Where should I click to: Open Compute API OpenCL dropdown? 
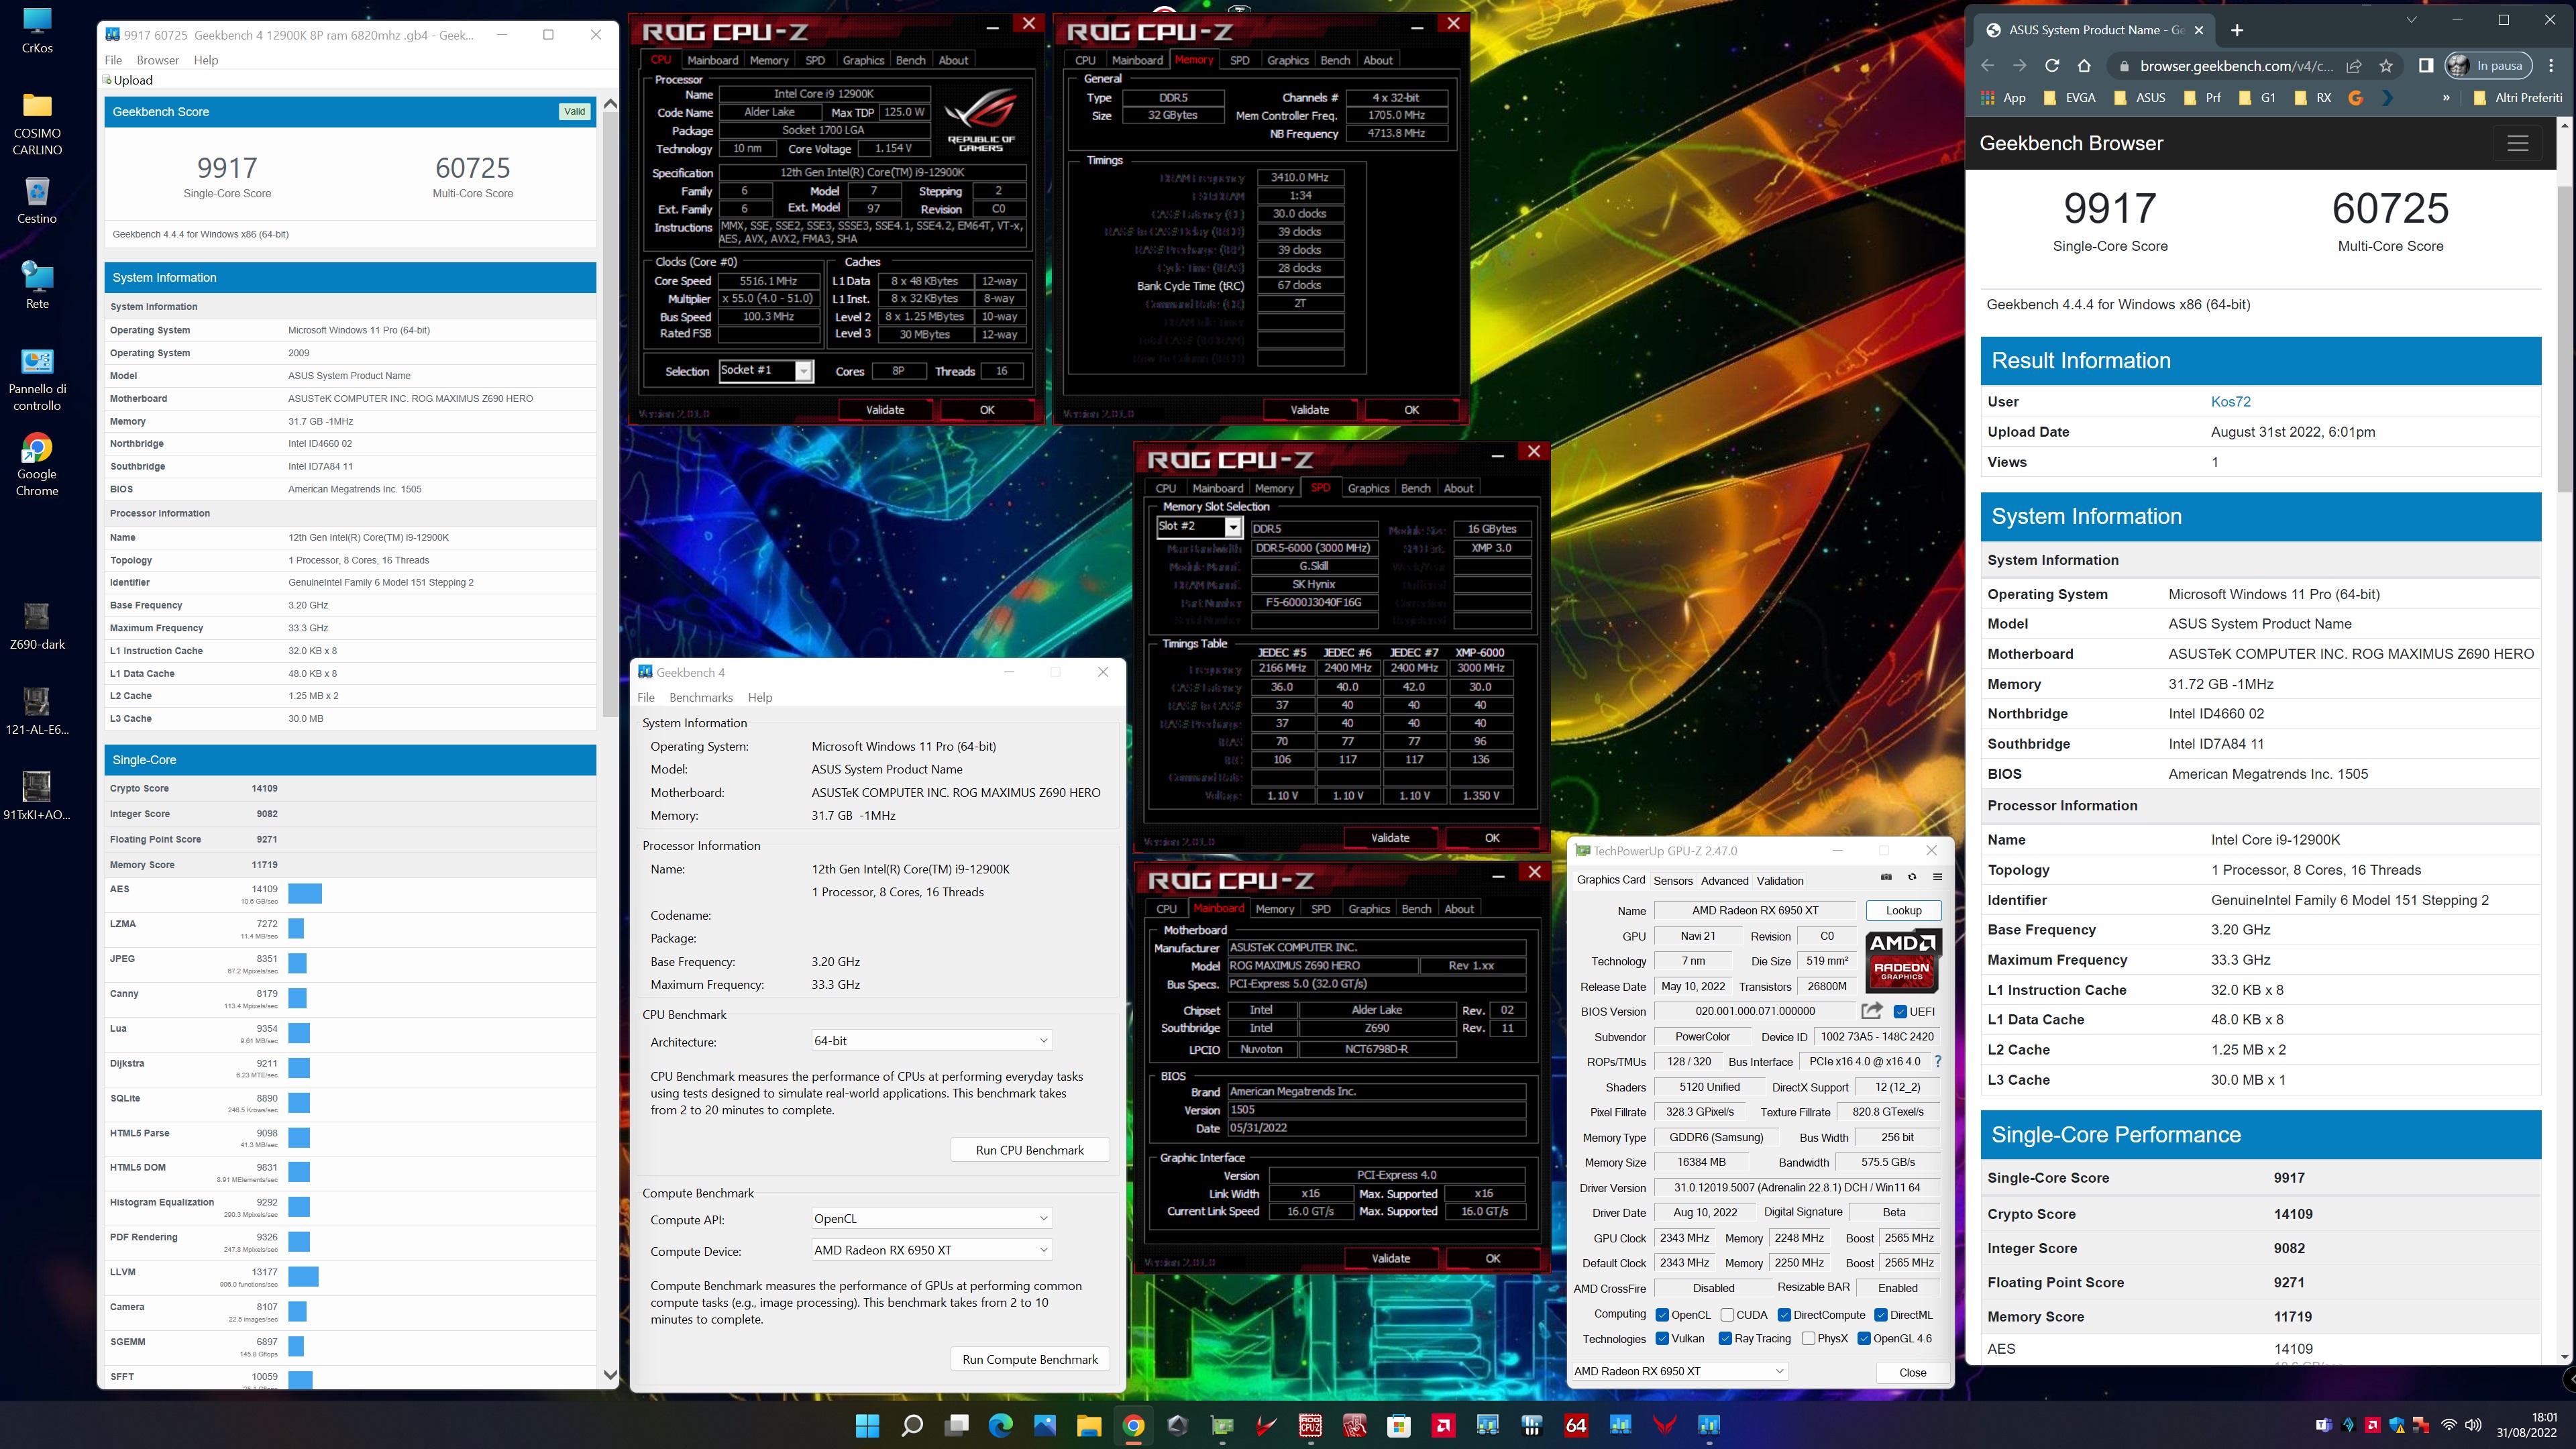coord(931,1218)
